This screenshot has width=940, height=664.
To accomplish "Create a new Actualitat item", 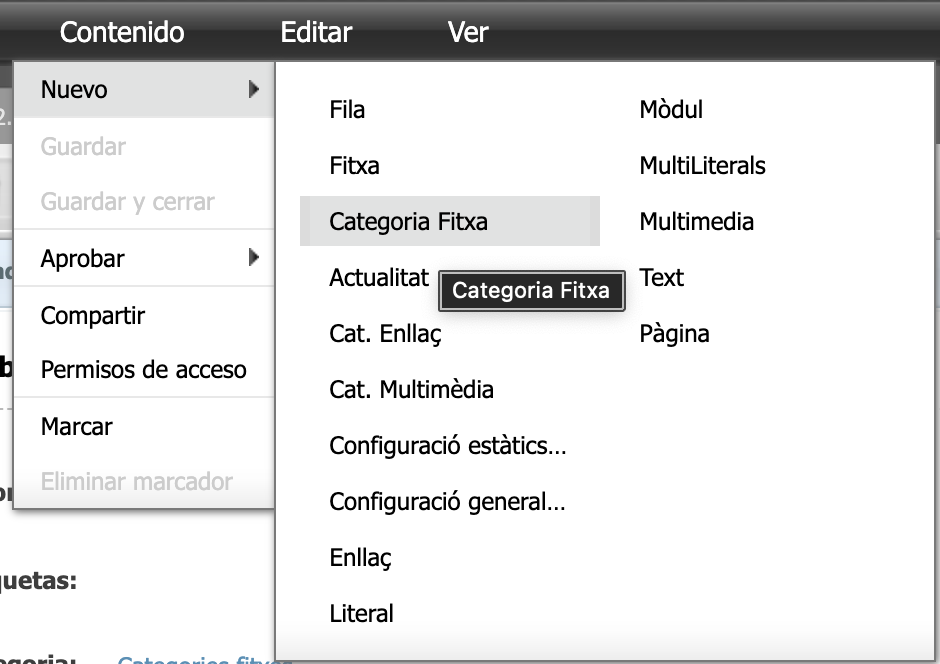I will pyautogui.click(x=379, y=278).
